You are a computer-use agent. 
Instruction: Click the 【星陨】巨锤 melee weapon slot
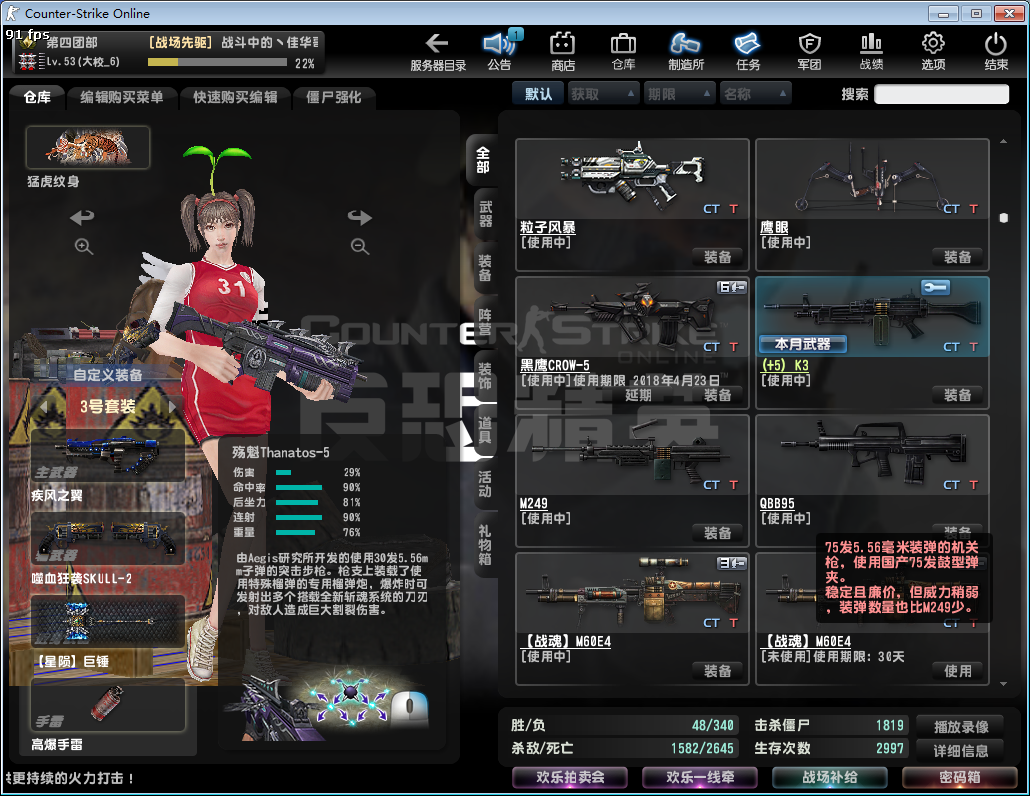(x=108, y=621)
